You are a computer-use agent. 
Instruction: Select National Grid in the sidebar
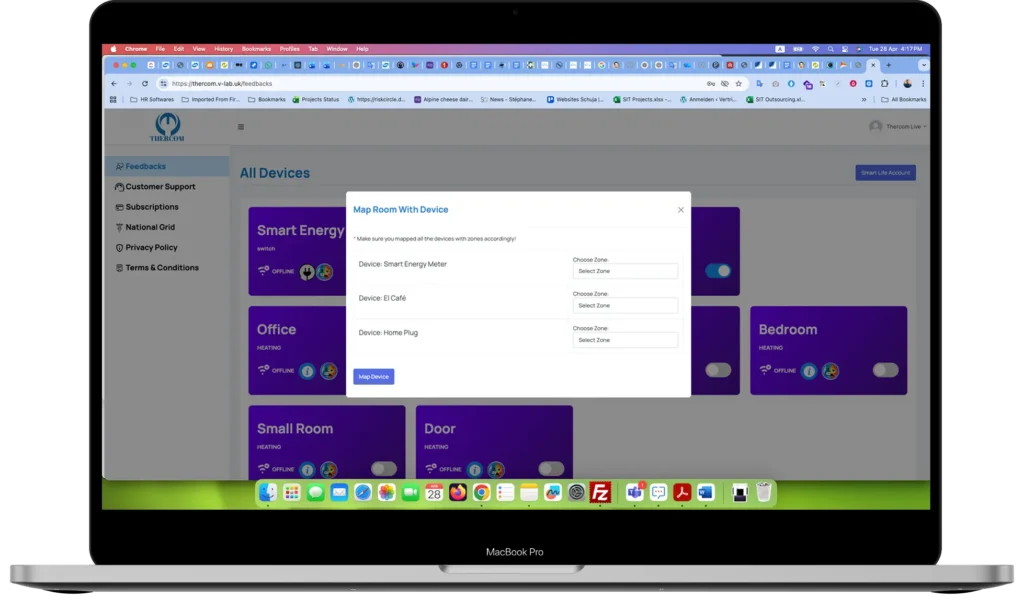tap(167, 227)
